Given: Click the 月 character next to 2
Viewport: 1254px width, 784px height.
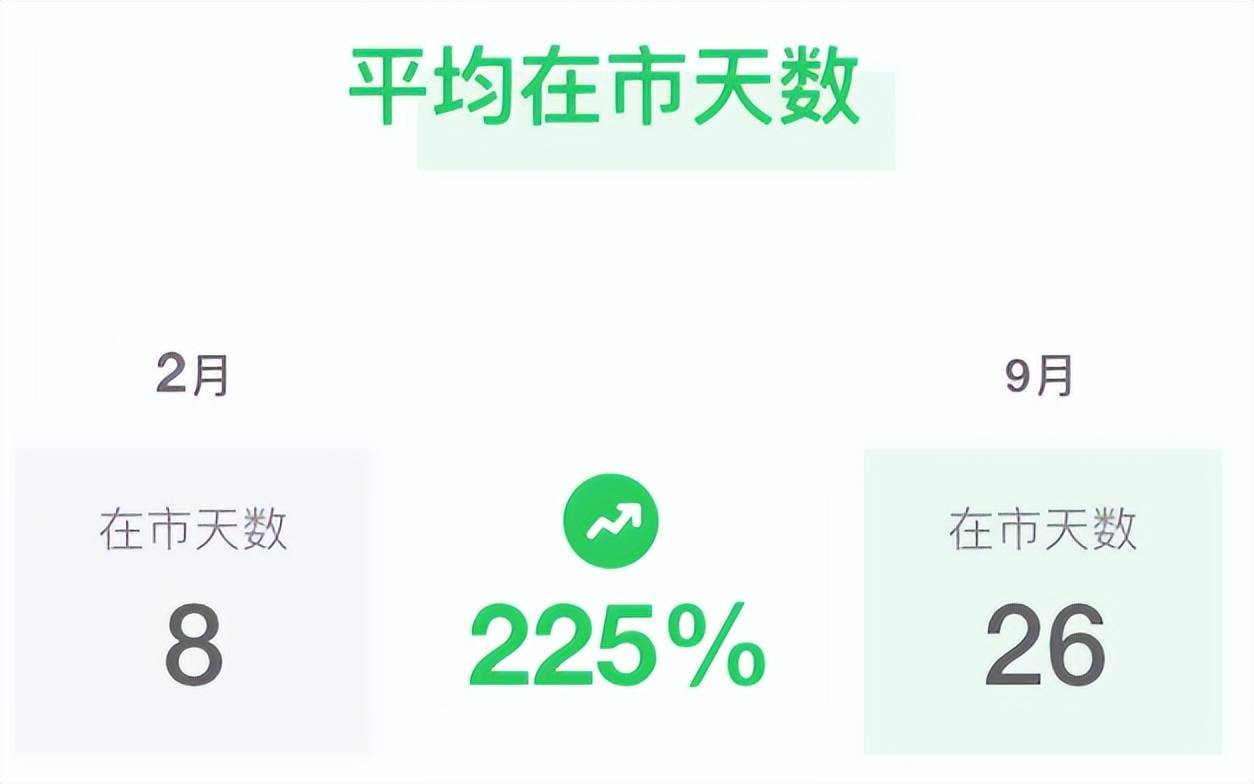Looking at the screenshot, I should (x=208, y=377).
